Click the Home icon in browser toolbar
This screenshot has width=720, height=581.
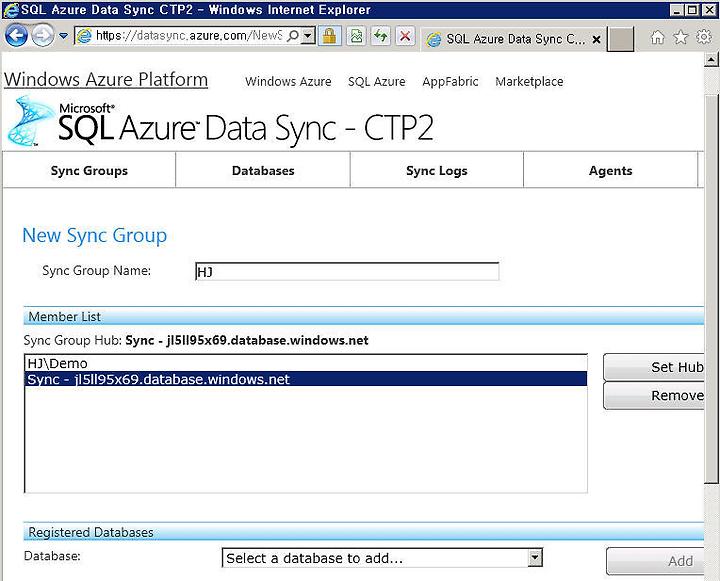658,37
